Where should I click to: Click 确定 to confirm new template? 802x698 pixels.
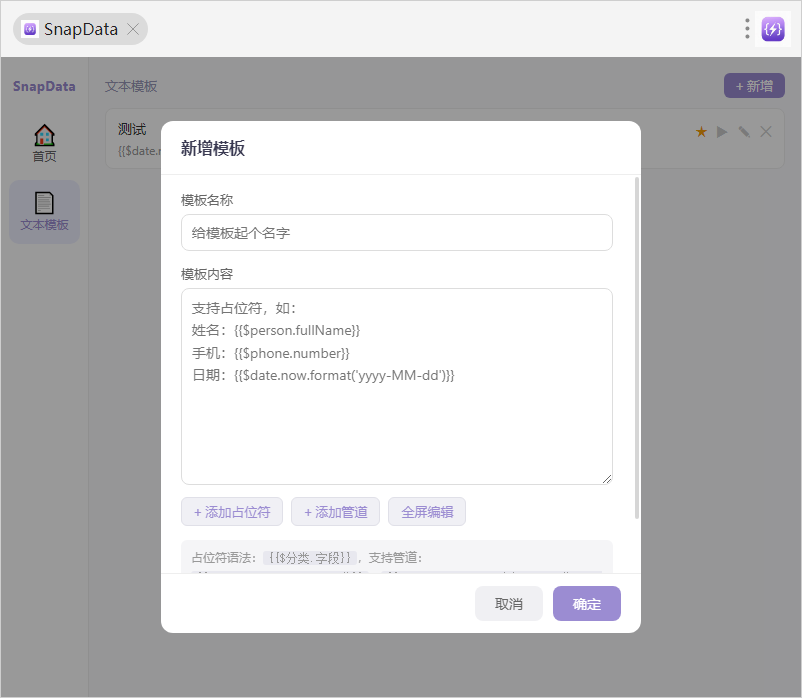click(587, 603)
